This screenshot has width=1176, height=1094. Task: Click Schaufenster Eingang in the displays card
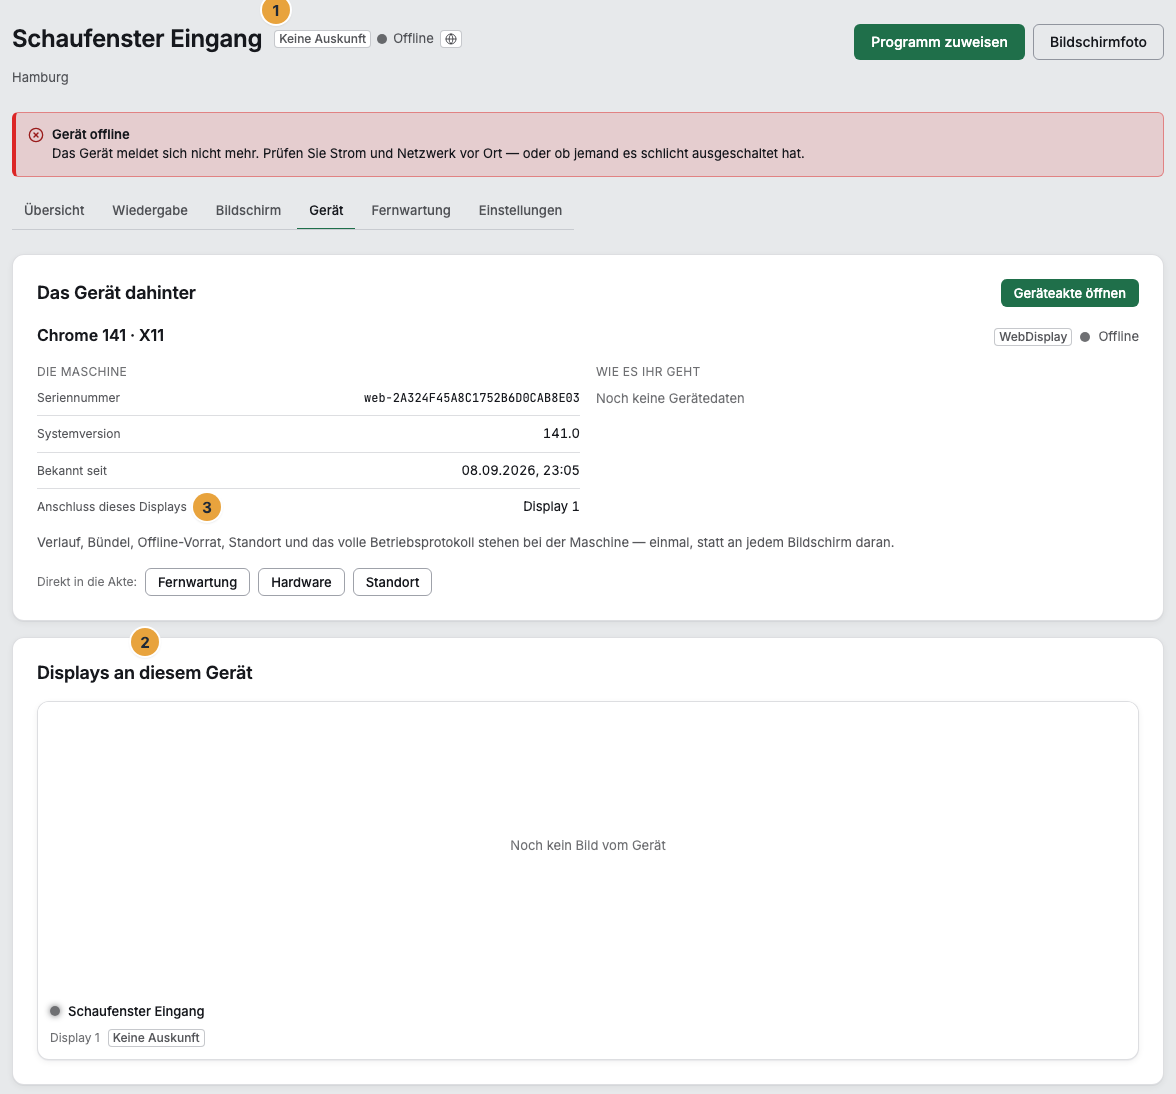point(136,1012)
